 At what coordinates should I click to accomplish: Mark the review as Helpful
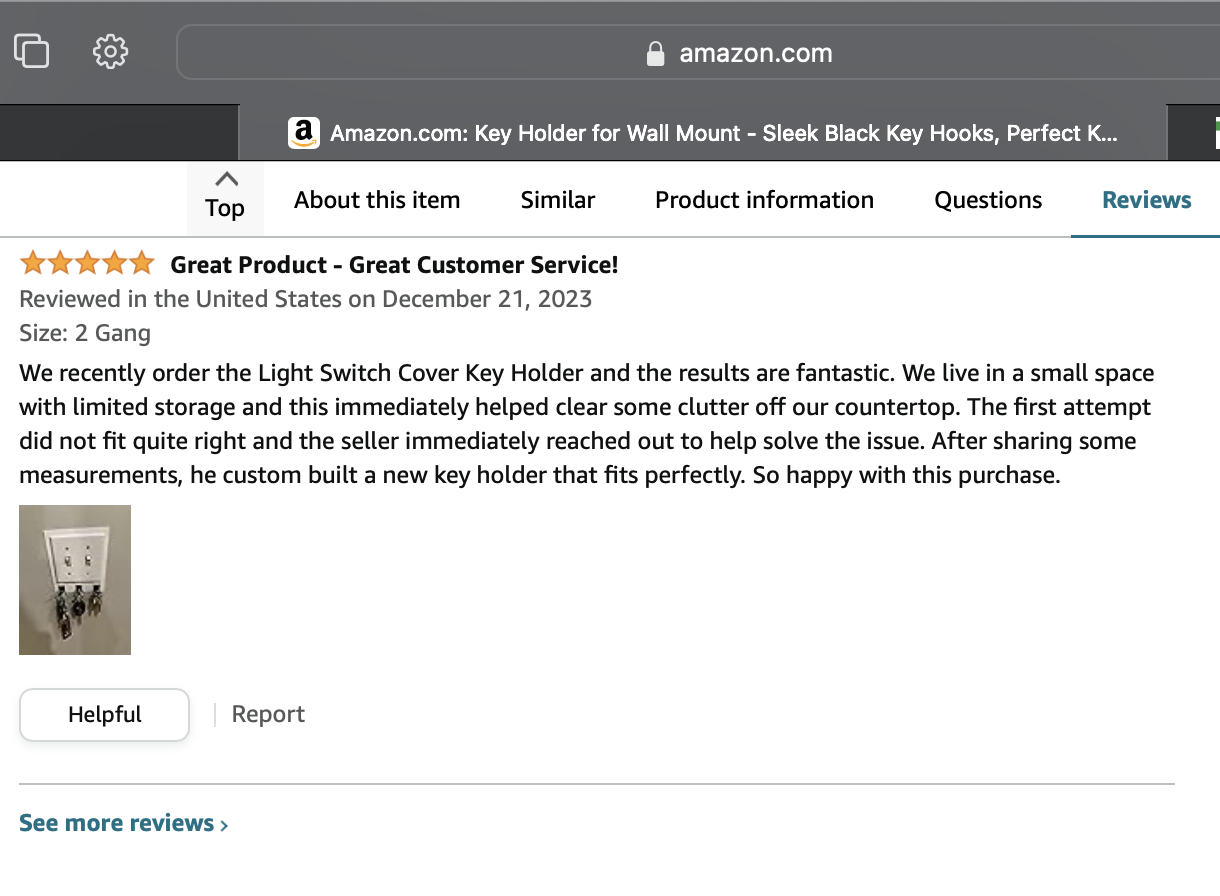[104, 714]
